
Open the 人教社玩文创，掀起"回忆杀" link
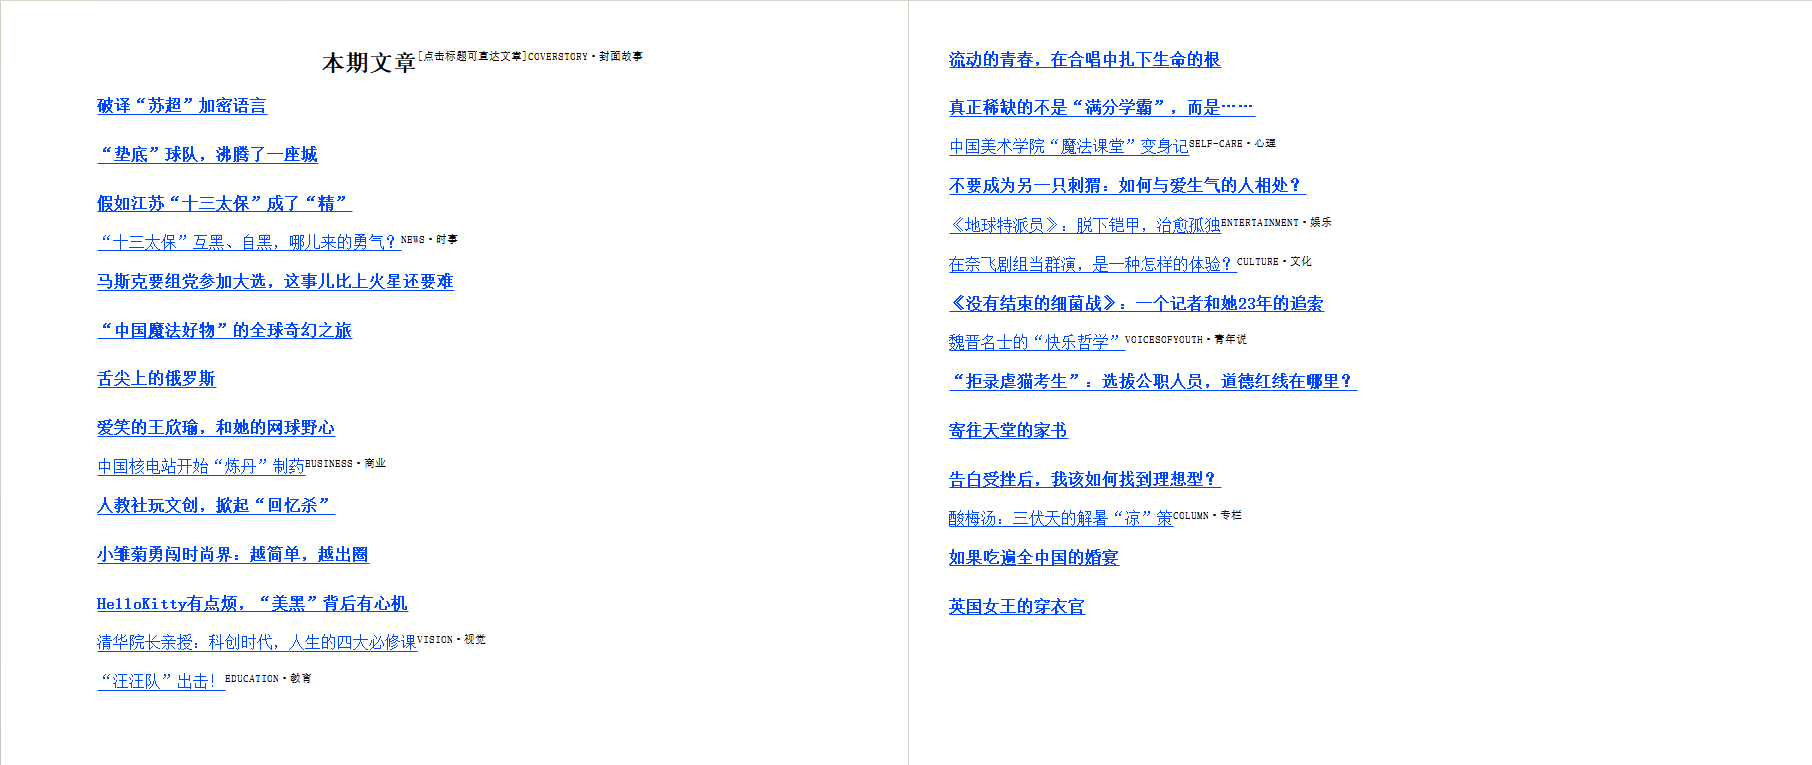pyautogui.click(x=215, y=506)
